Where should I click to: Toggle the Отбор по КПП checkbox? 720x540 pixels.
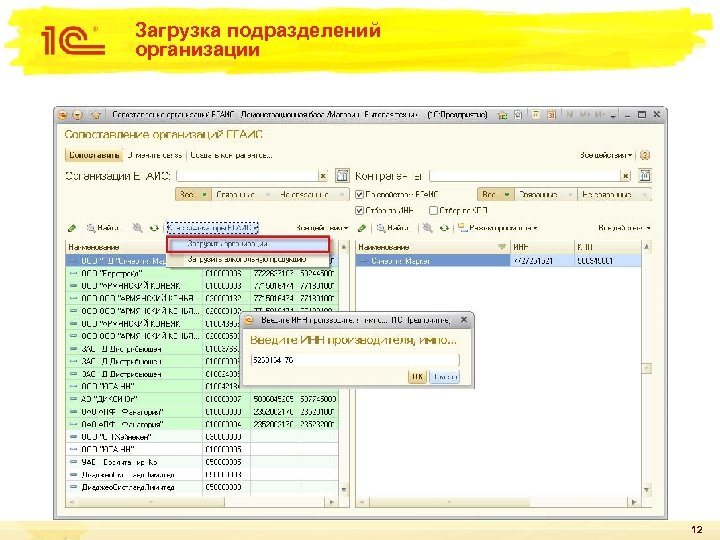(x=433, y=210)
